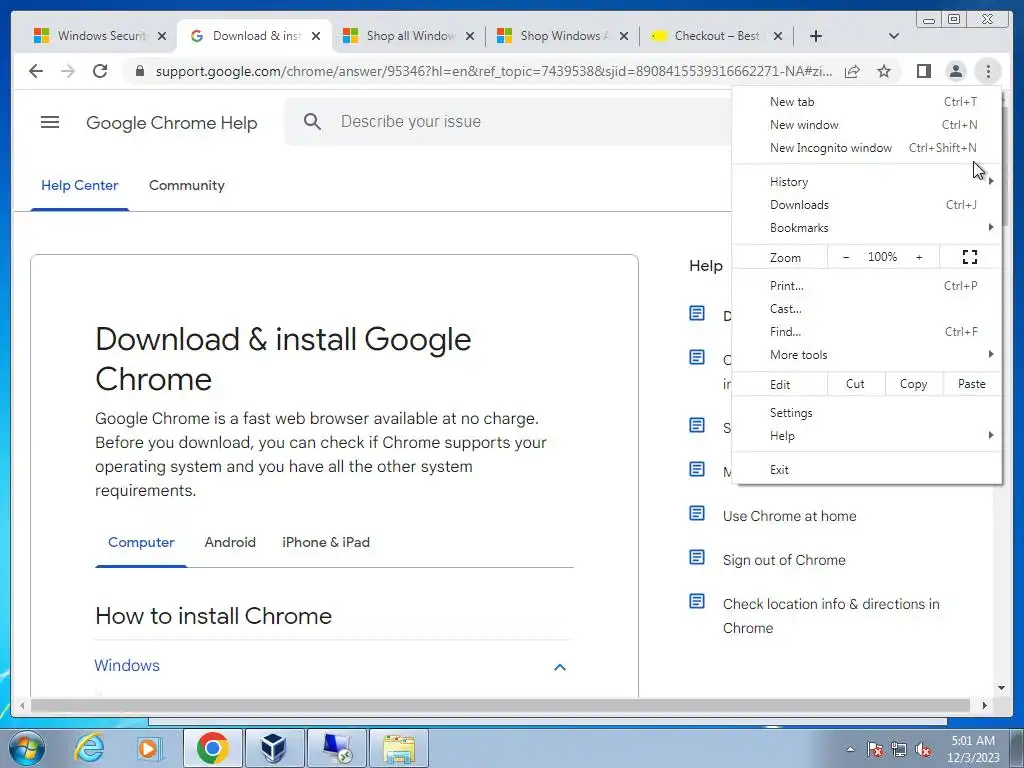1024x768 pixels.
Task: Reload the current page
Action: point(100,71)
